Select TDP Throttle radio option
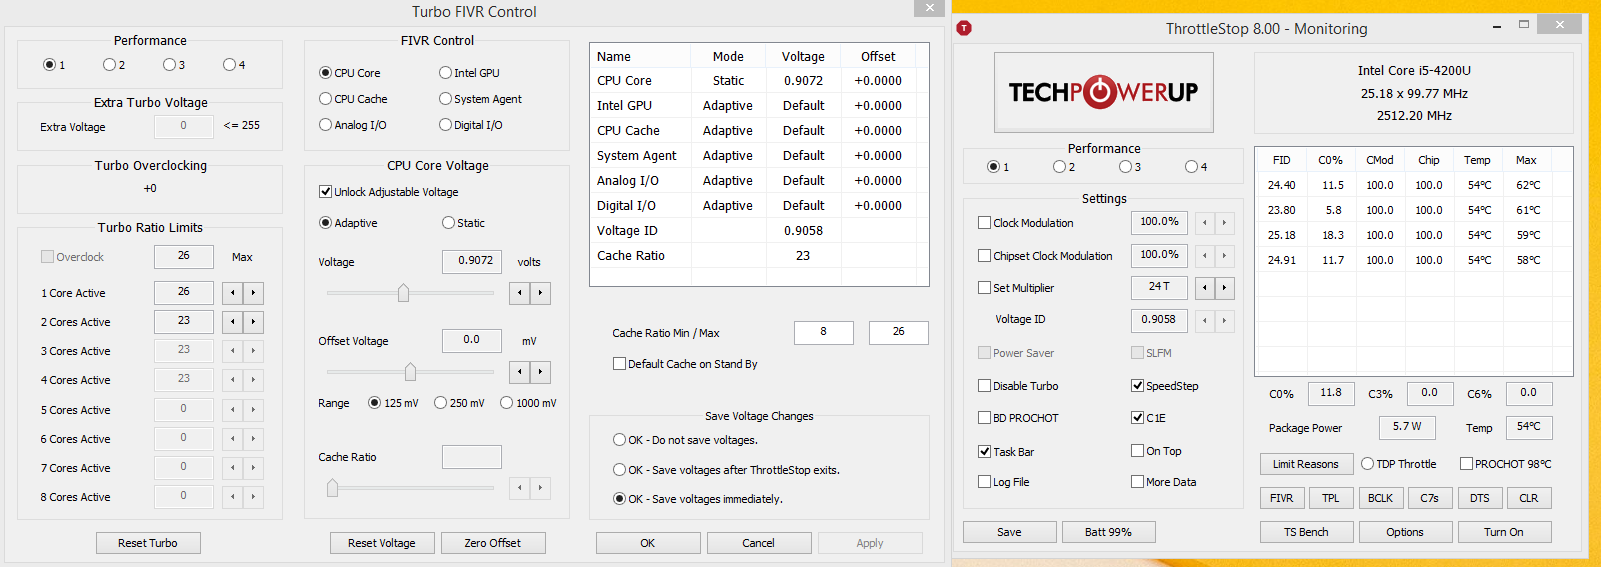1601x567 pixels. pyautogui.click(x=1368, y=464)
